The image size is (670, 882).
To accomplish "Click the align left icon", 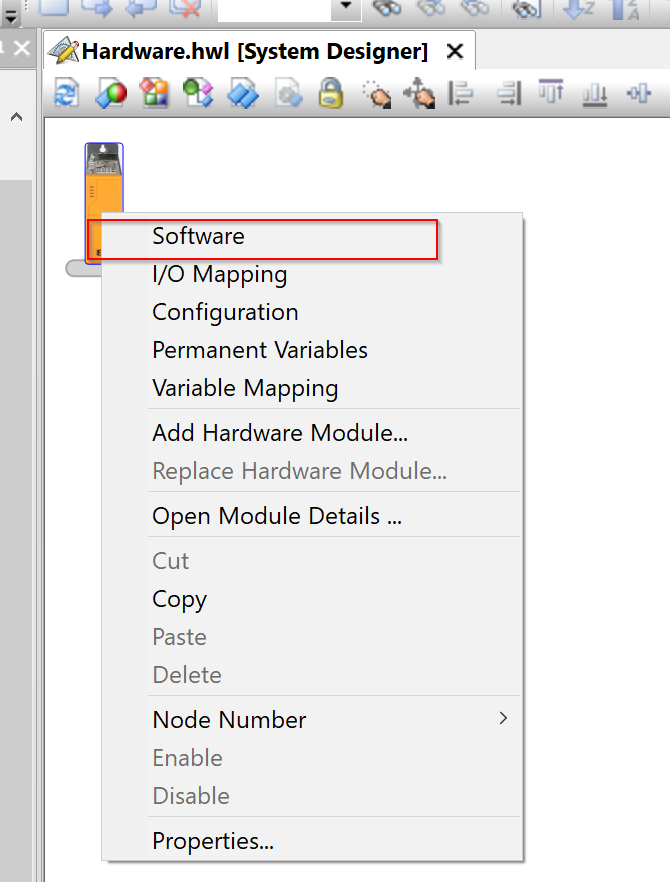I will (x=461, y=93).
